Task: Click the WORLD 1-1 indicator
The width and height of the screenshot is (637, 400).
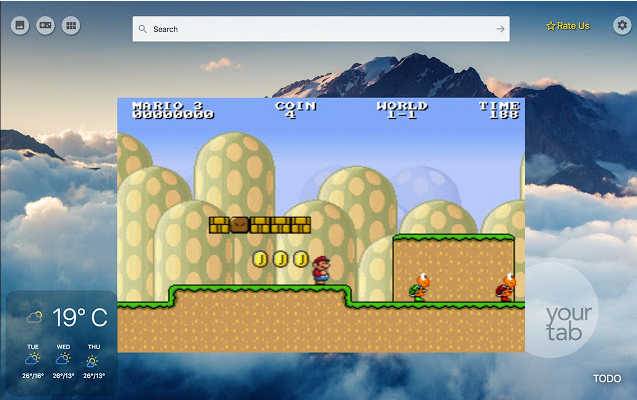Action: [402, 110]
